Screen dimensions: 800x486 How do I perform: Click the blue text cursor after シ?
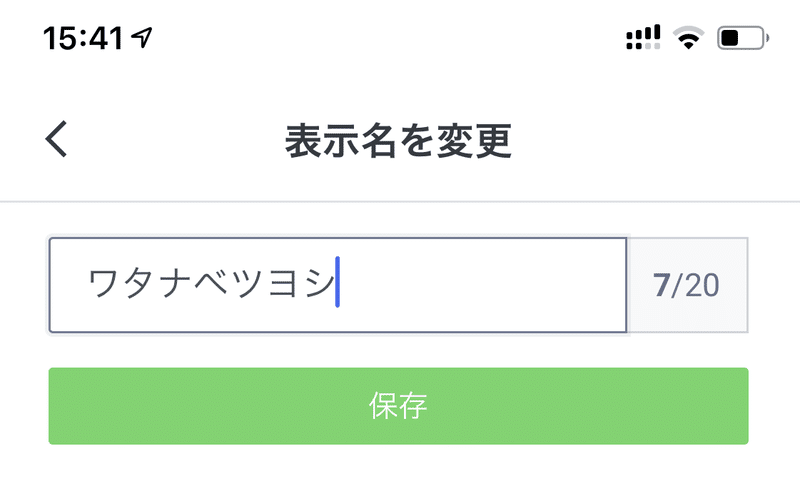338,283
